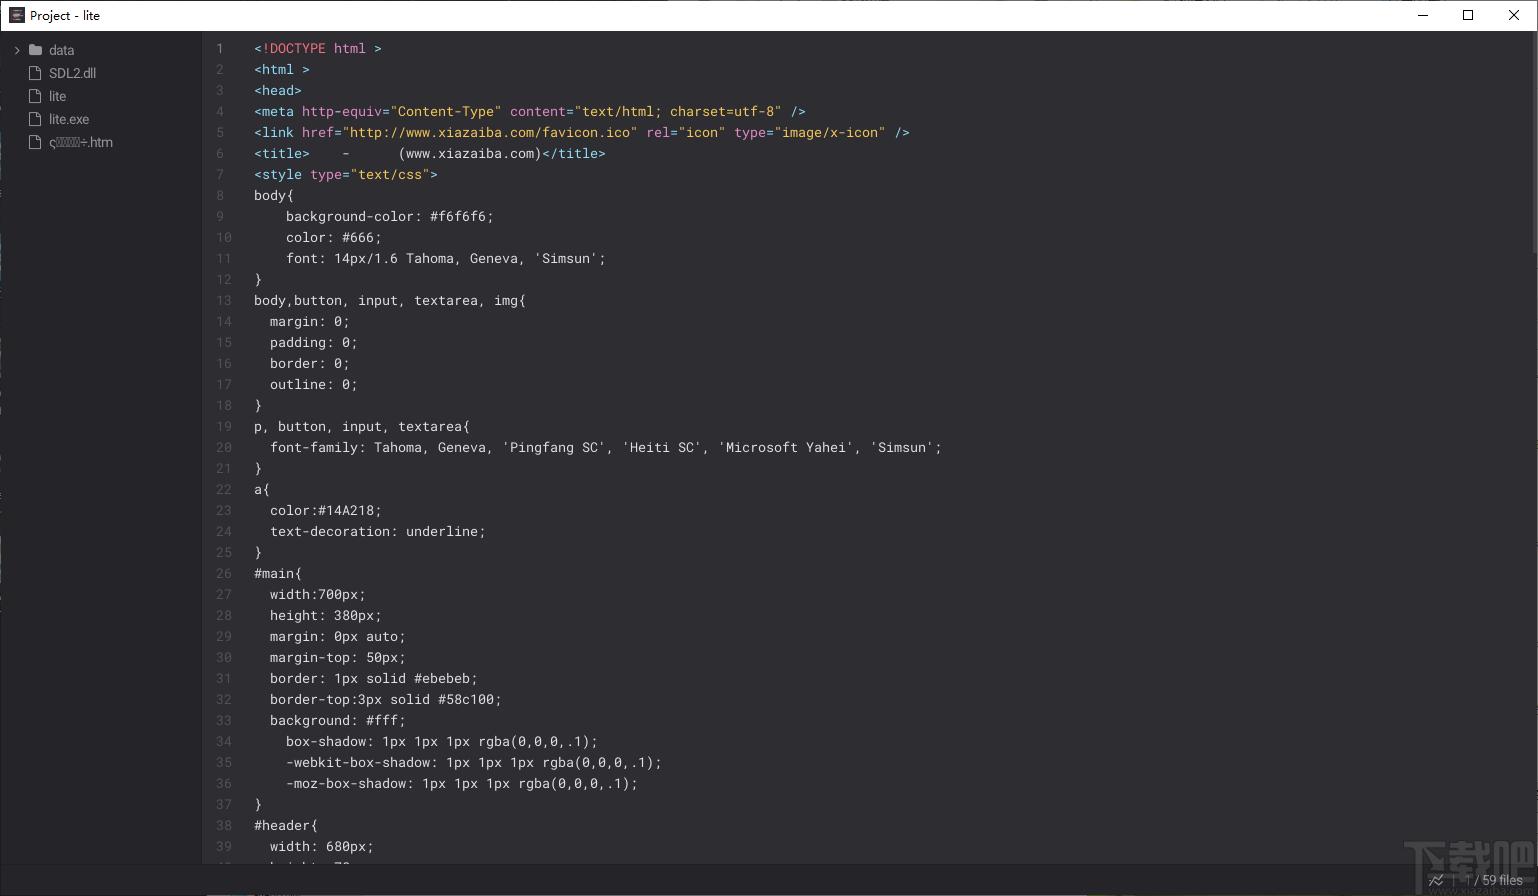Image resolution: width=1538 pixels, height=896 pixels.
Task: Open the SDL2.dll file label
Action: (72, 73)
